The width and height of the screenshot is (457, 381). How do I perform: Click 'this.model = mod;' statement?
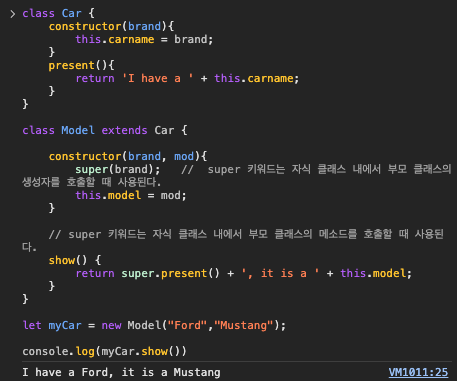[131, 195]
